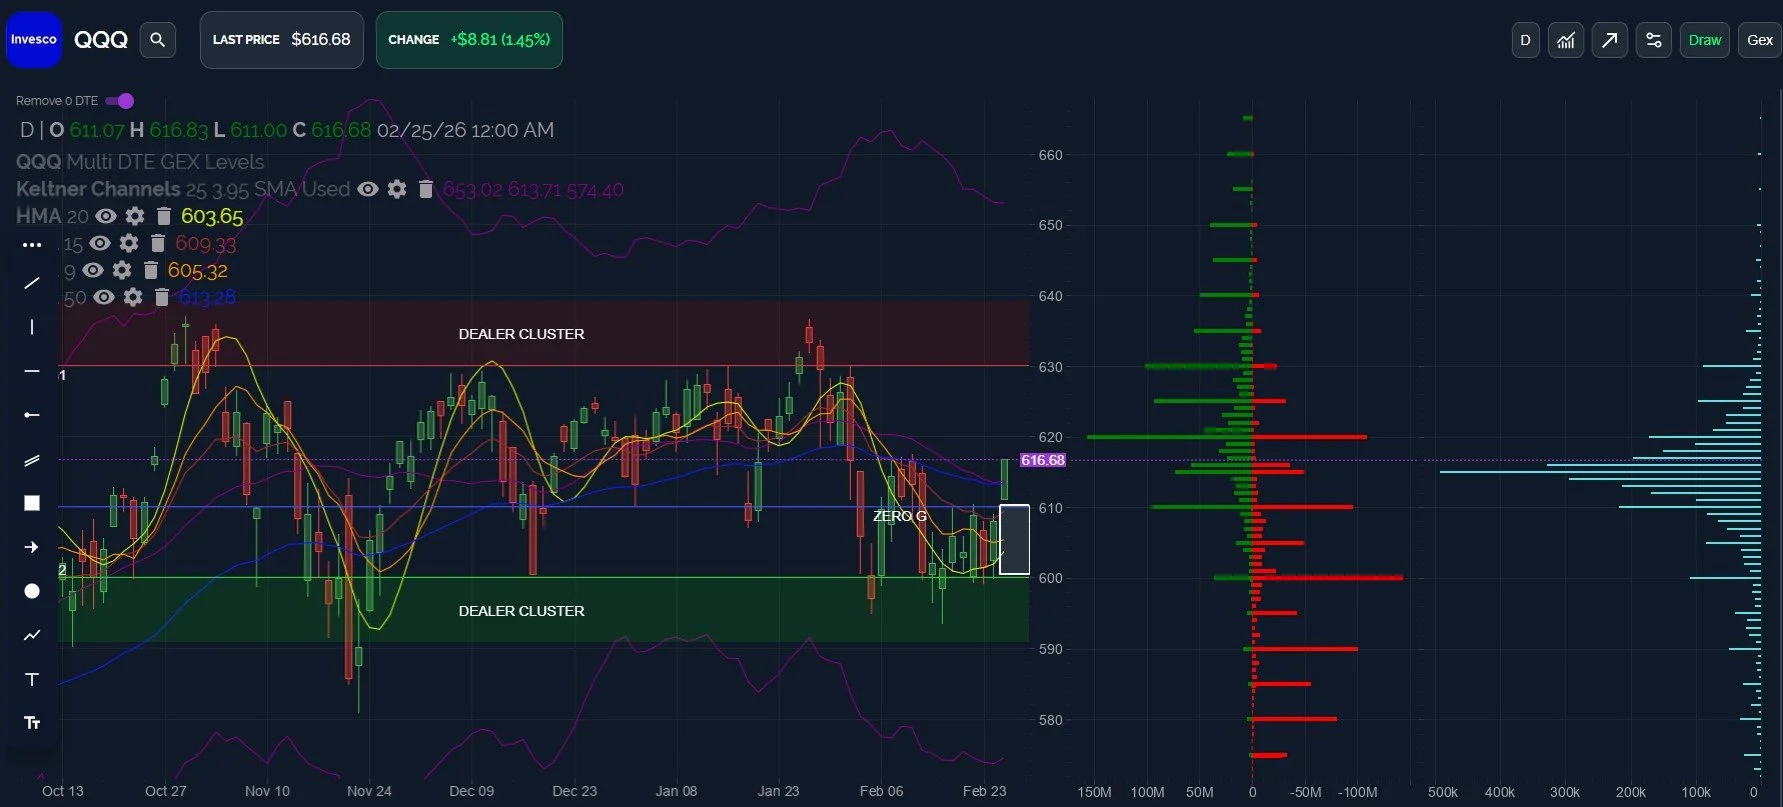Open Keltner Channels settings gear
The height and width of the screenshot is (807, 1783).
[x=397, y=189]
